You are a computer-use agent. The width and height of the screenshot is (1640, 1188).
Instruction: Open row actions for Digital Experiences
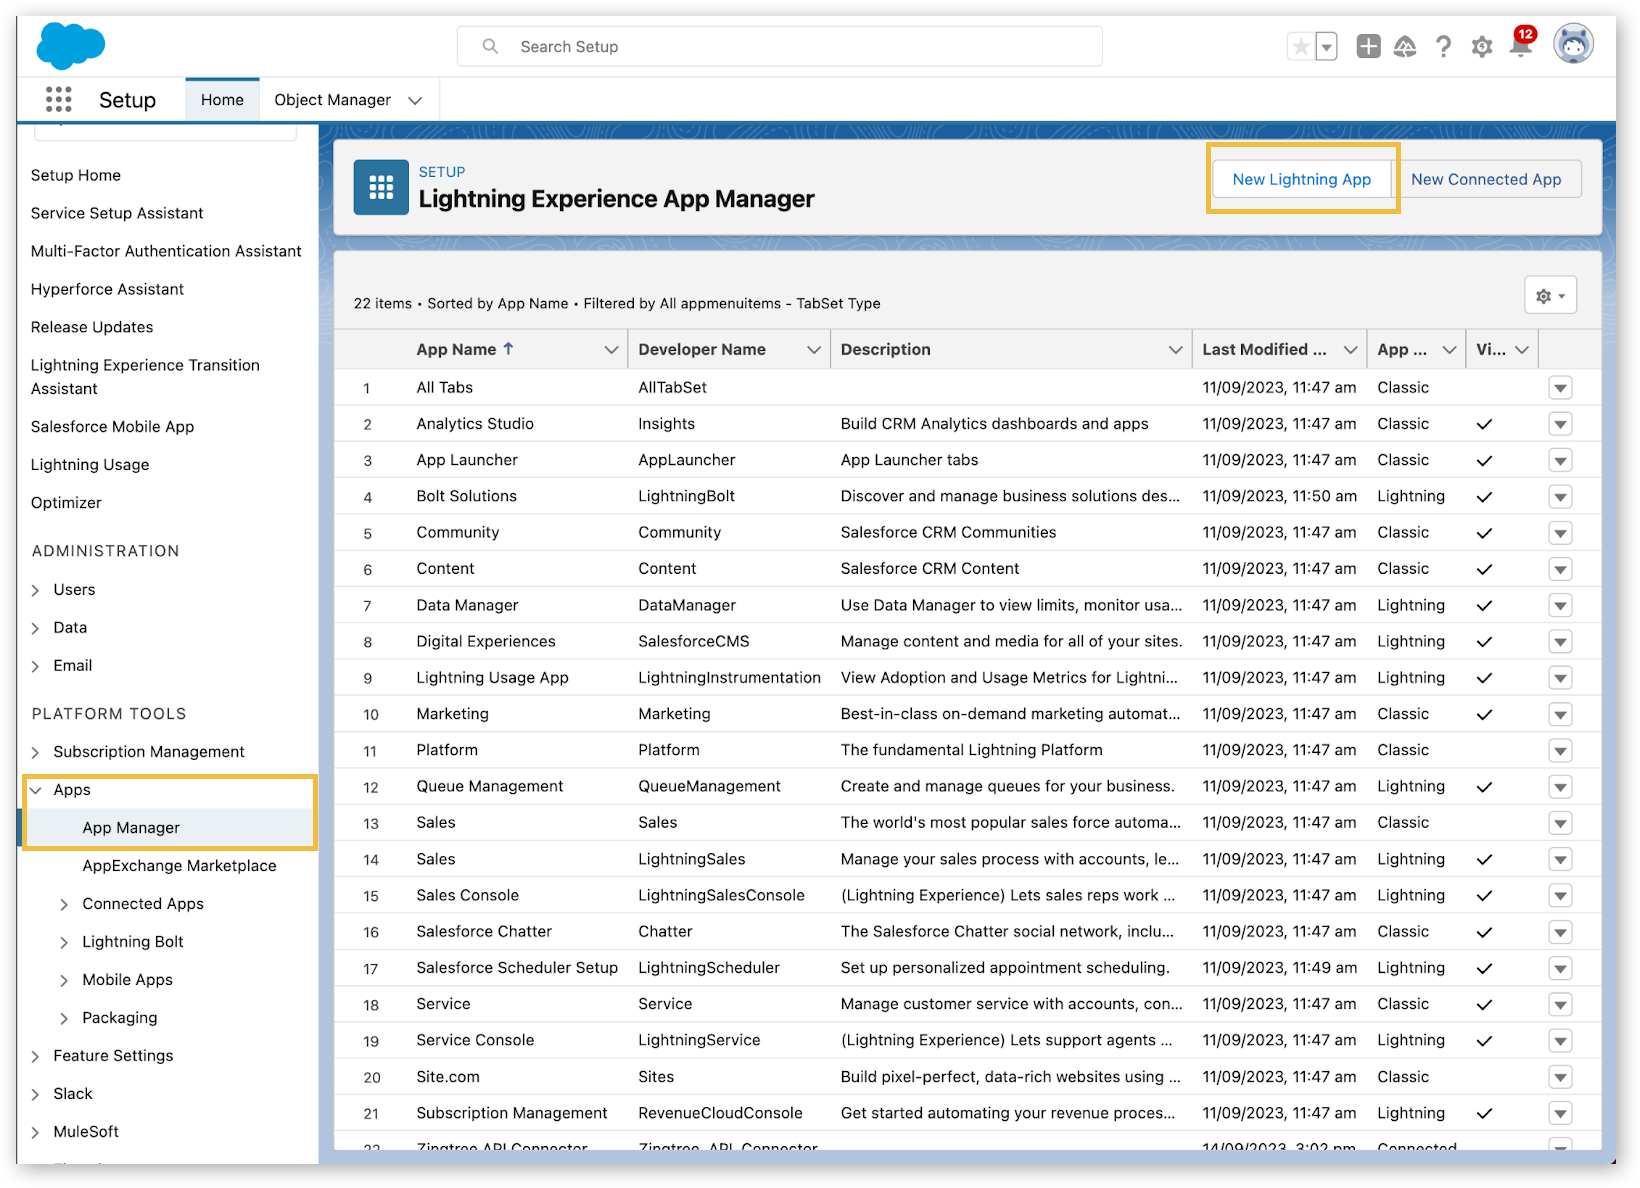1560,642
